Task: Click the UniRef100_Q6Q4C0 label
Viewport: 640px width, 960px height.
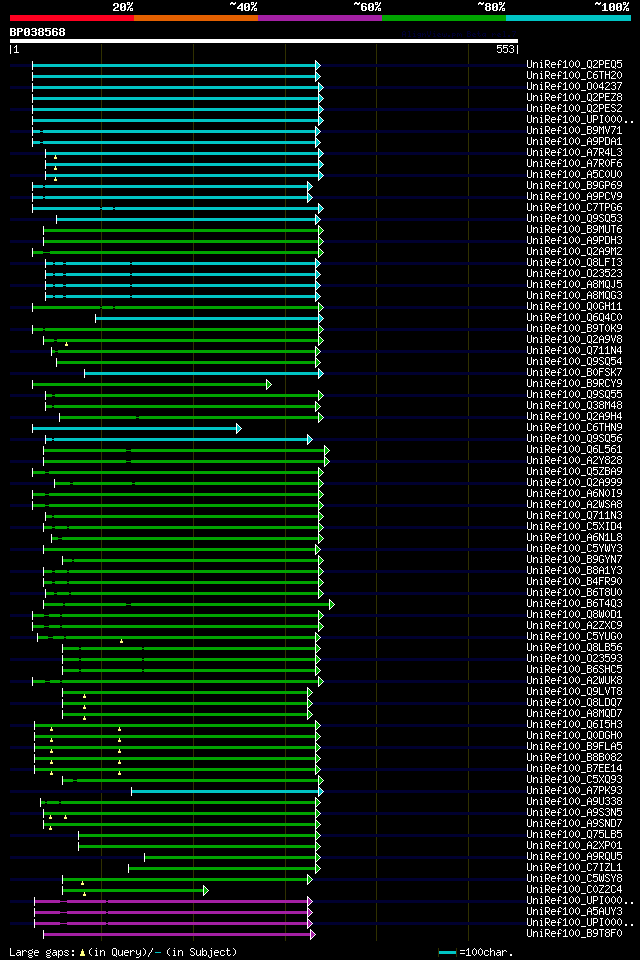Action: (574, 318)
